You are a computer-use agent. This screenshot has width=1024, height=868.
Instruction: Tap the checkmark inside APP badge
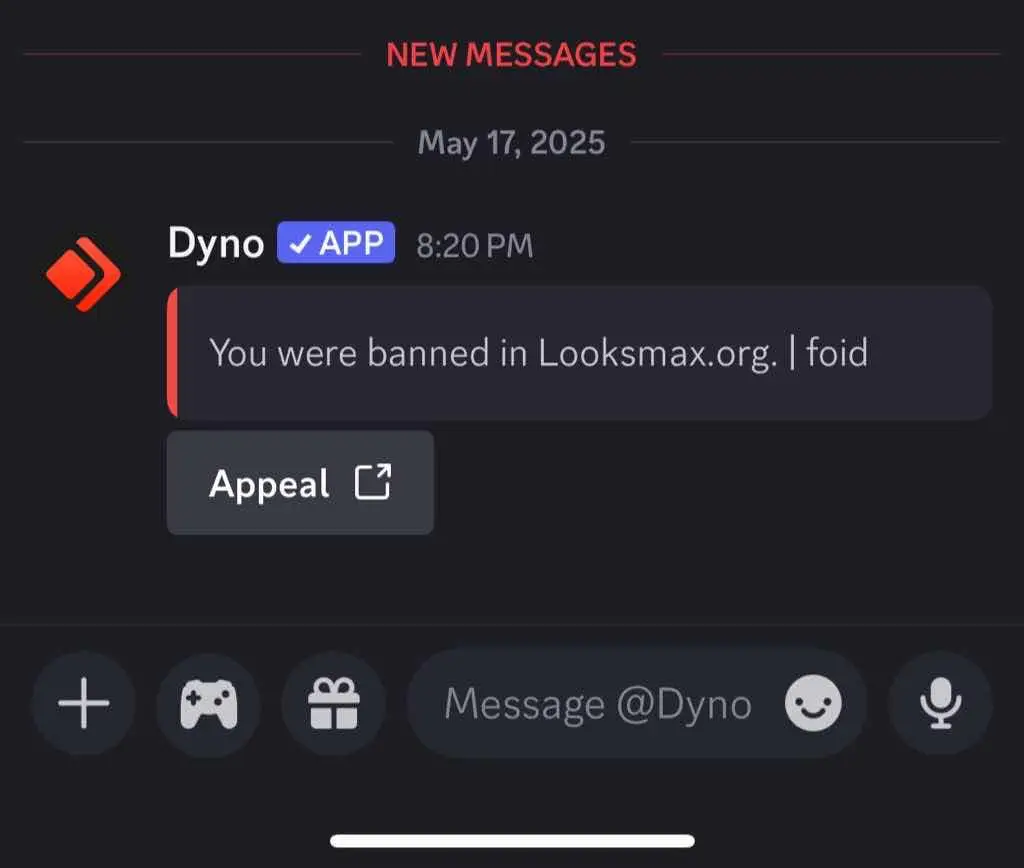(300, 244)
